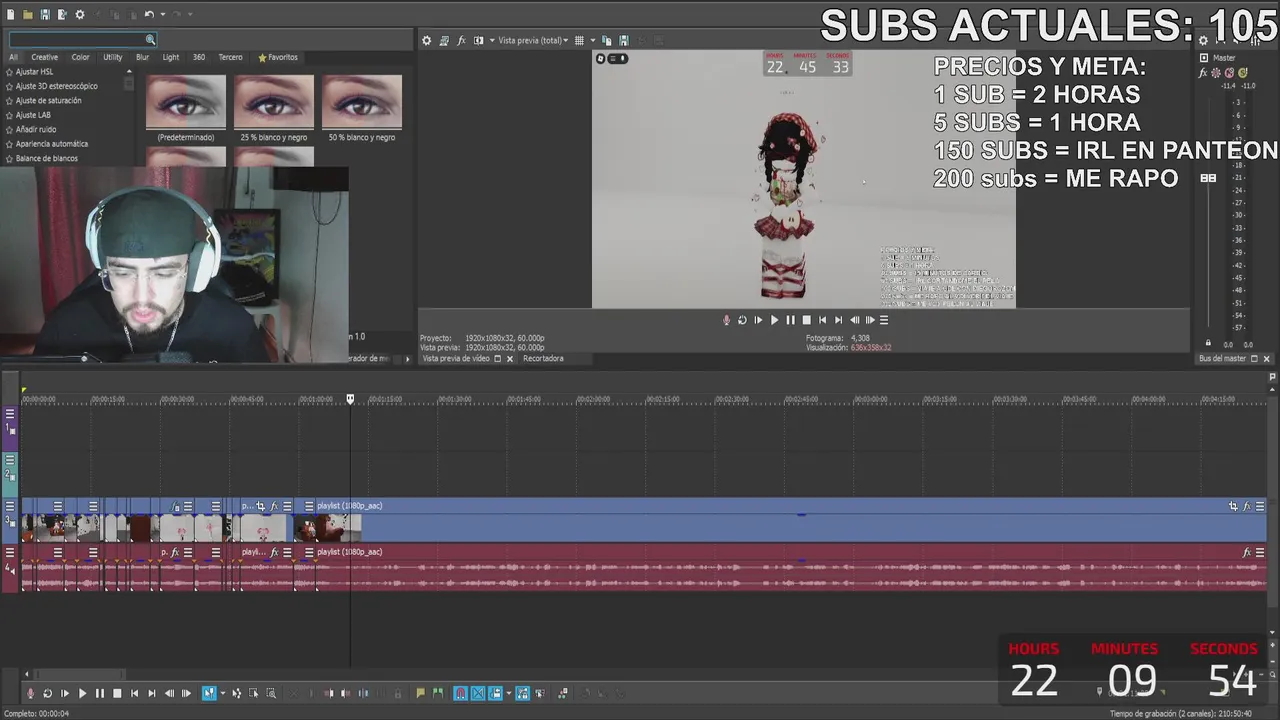Open video output FX icon in the preview toolbar
This screenshot has width=1280, height=720.
(461, 40)
